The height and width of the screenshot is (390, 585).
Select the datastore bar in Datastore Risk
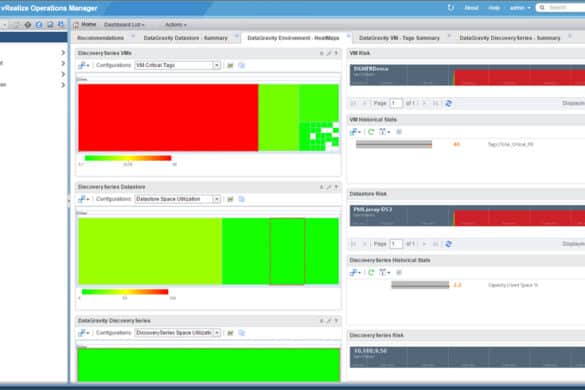tap(467, 216)
